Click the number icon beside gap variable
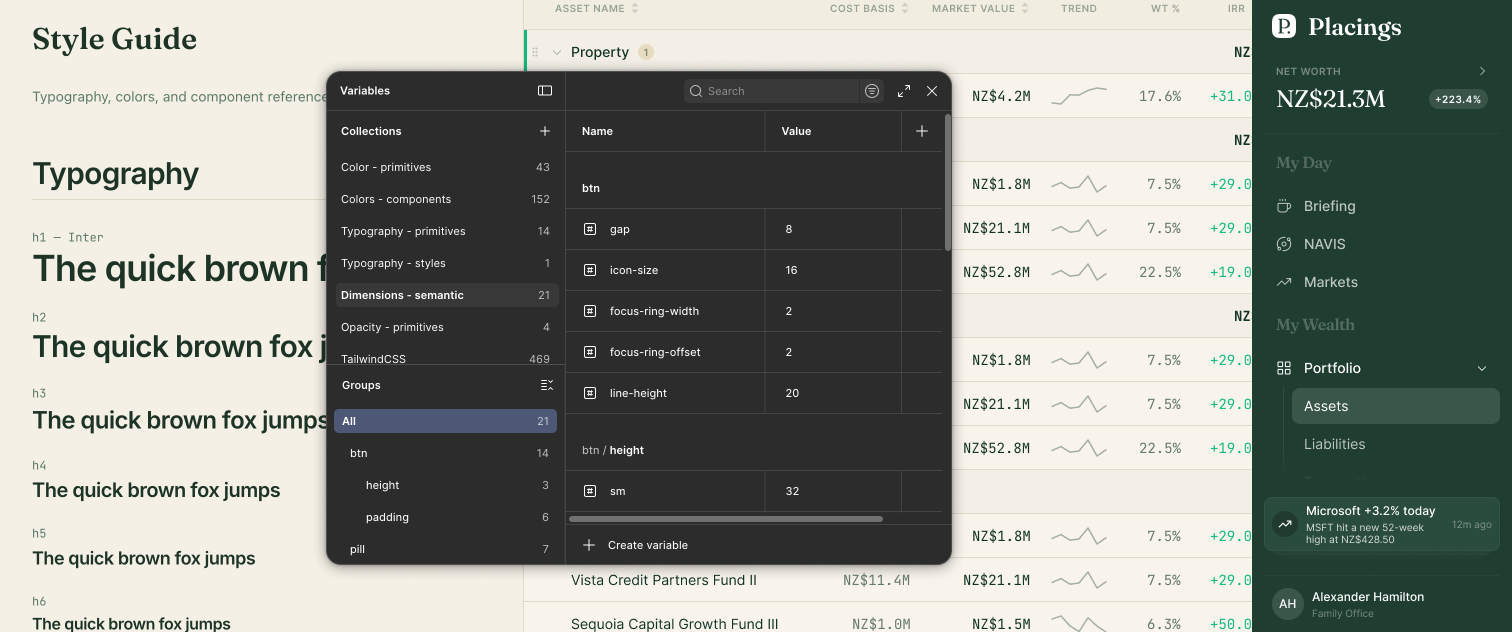 (590, 229)
